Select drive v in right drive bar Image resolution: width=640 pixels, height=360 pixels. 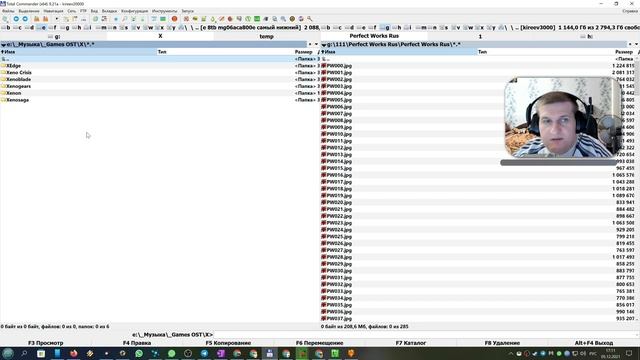pyautogui.click(x=456, y=27)
